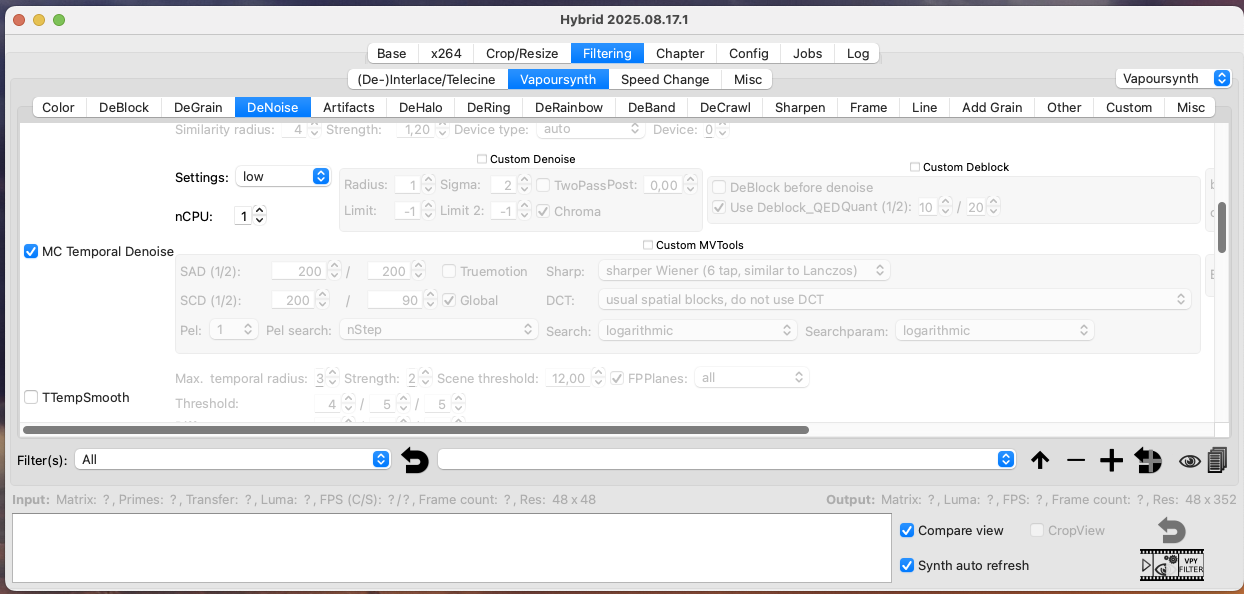
Task: Click the plus icon to add filter
Action: 1111,460
